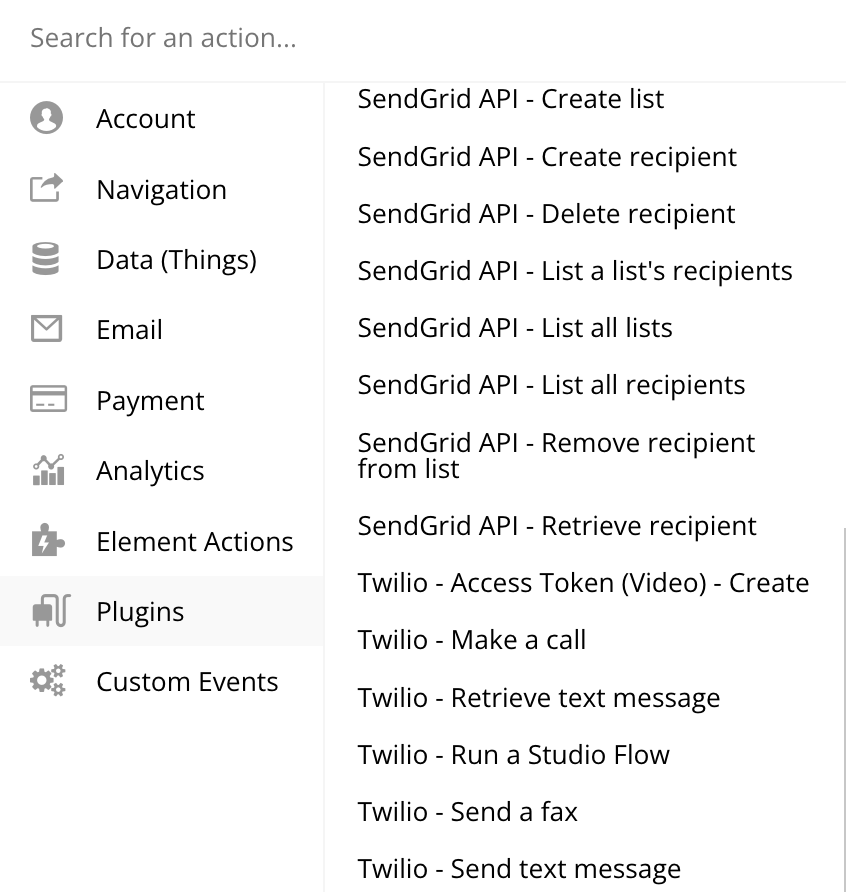846x892 pixels.
Task: Click the Navigation arrow icon
Action: (47, 189)
